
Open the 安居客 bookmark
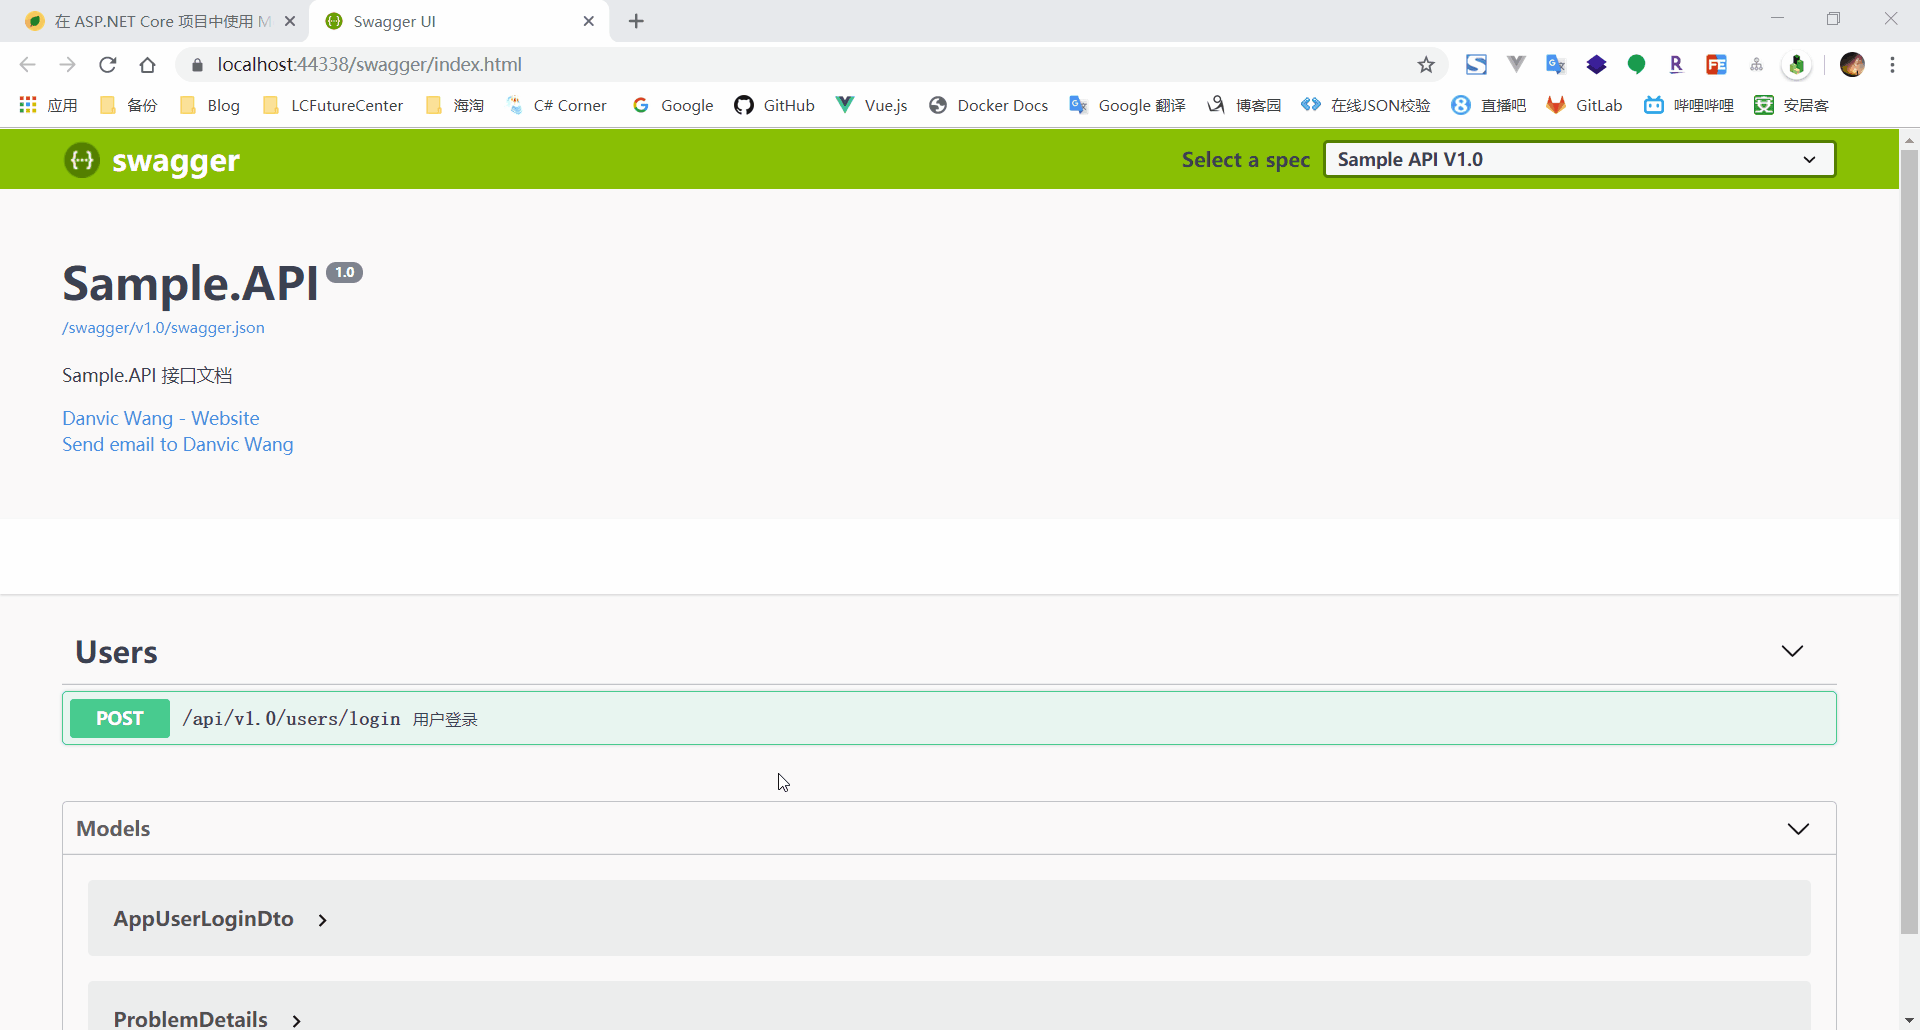[x=1792, y=105]
